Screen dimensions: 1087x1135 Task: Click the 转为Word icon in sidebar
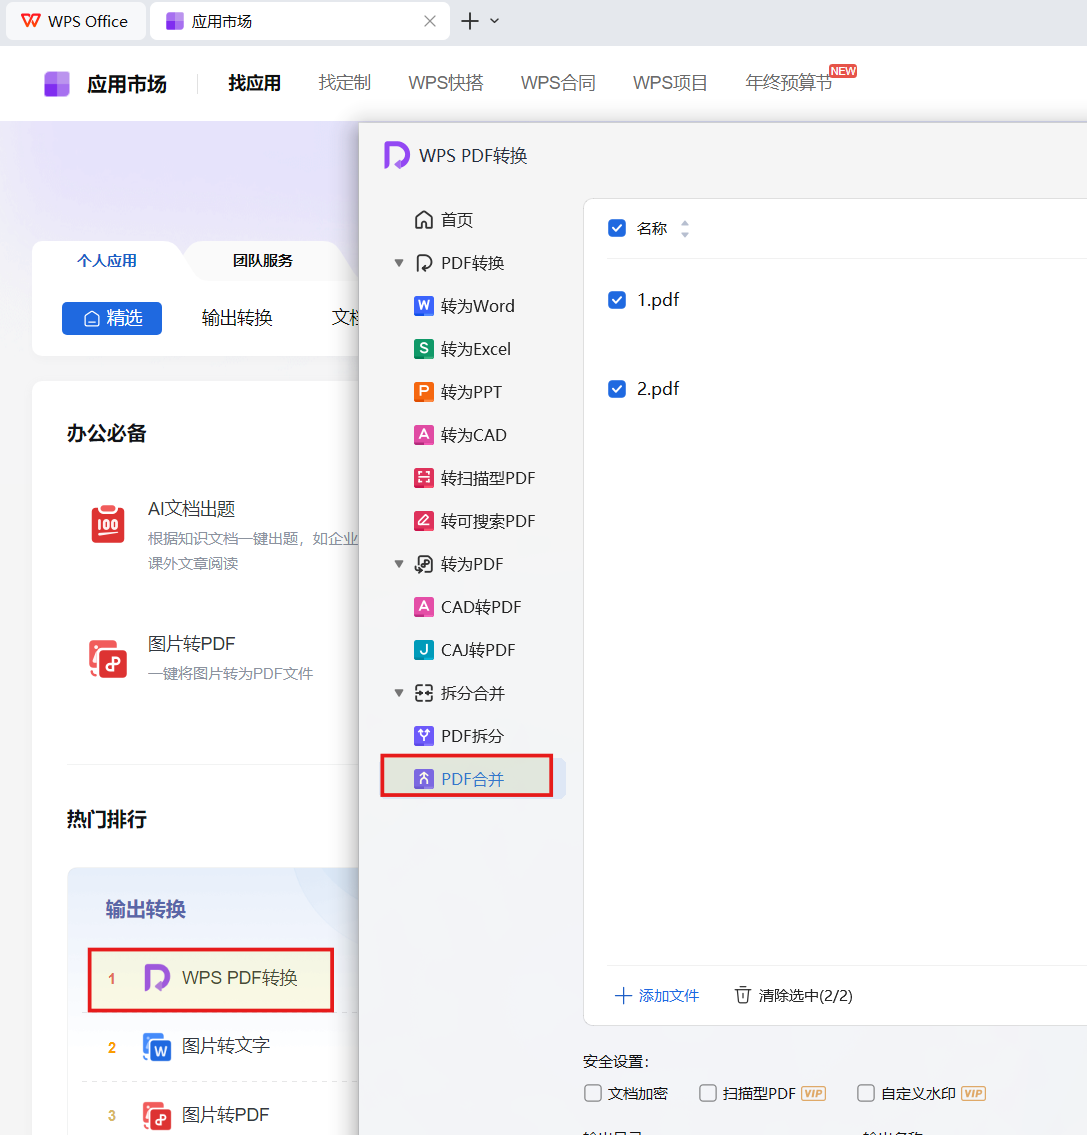[x=424, y=306]
